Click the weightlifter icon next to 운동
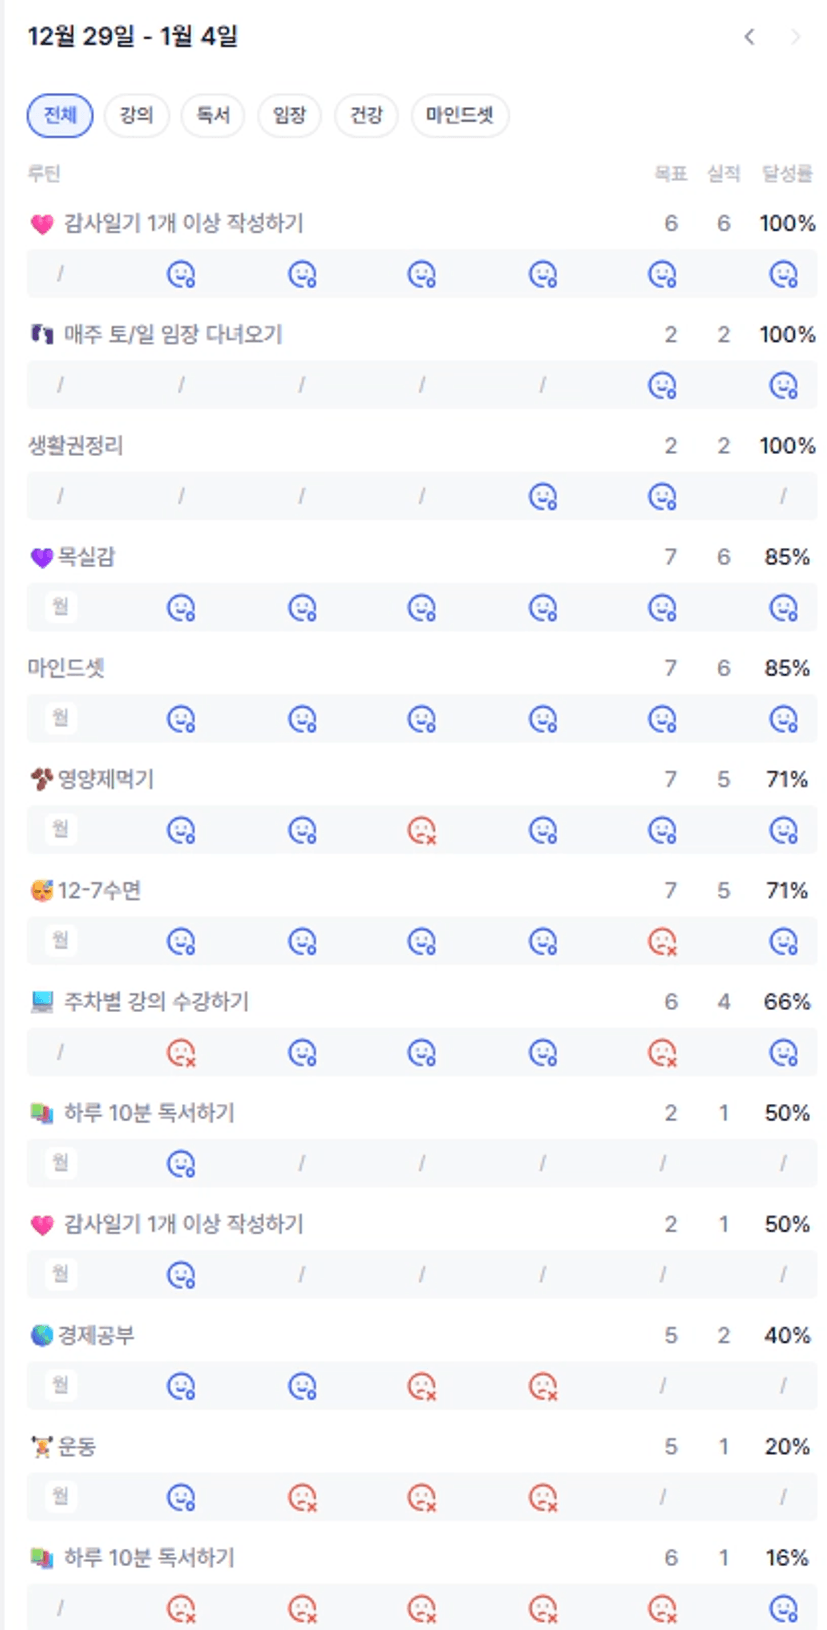The image size is (827, 1630). point(41,1446)
